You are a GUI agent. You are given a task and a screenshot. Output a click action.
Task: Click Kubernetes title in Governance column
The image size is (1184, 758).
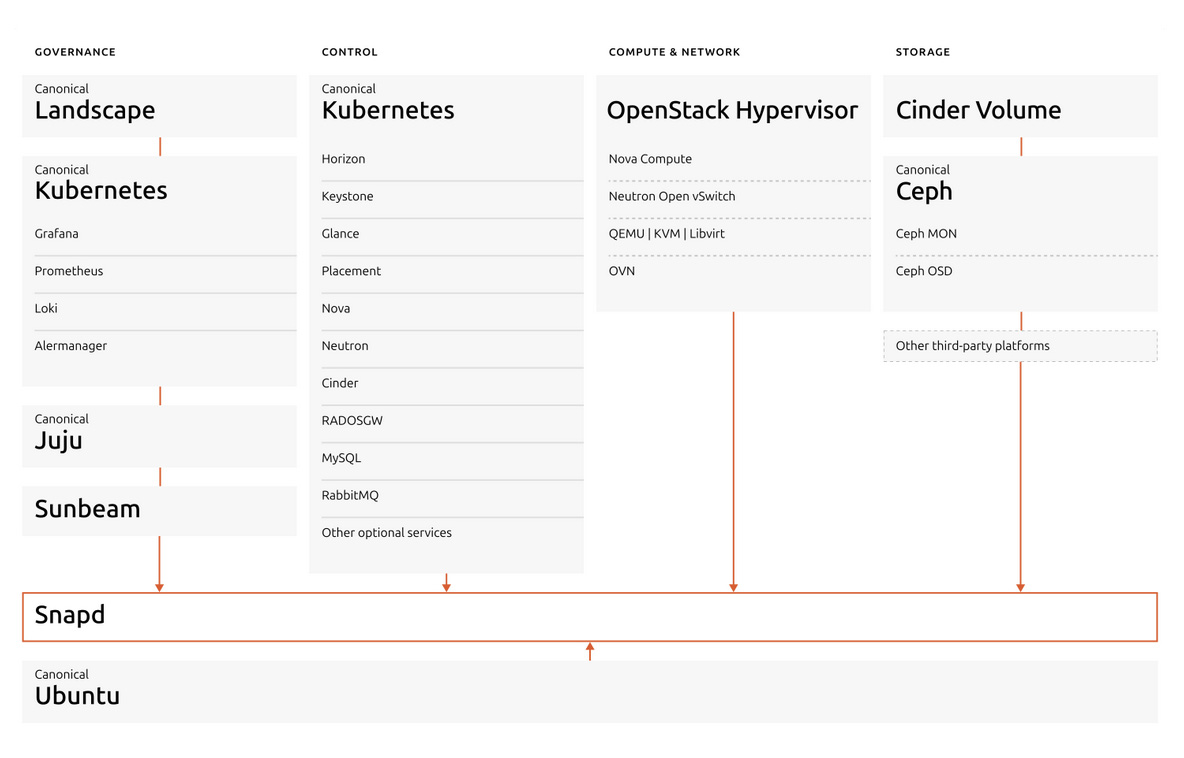click(101, 190)
